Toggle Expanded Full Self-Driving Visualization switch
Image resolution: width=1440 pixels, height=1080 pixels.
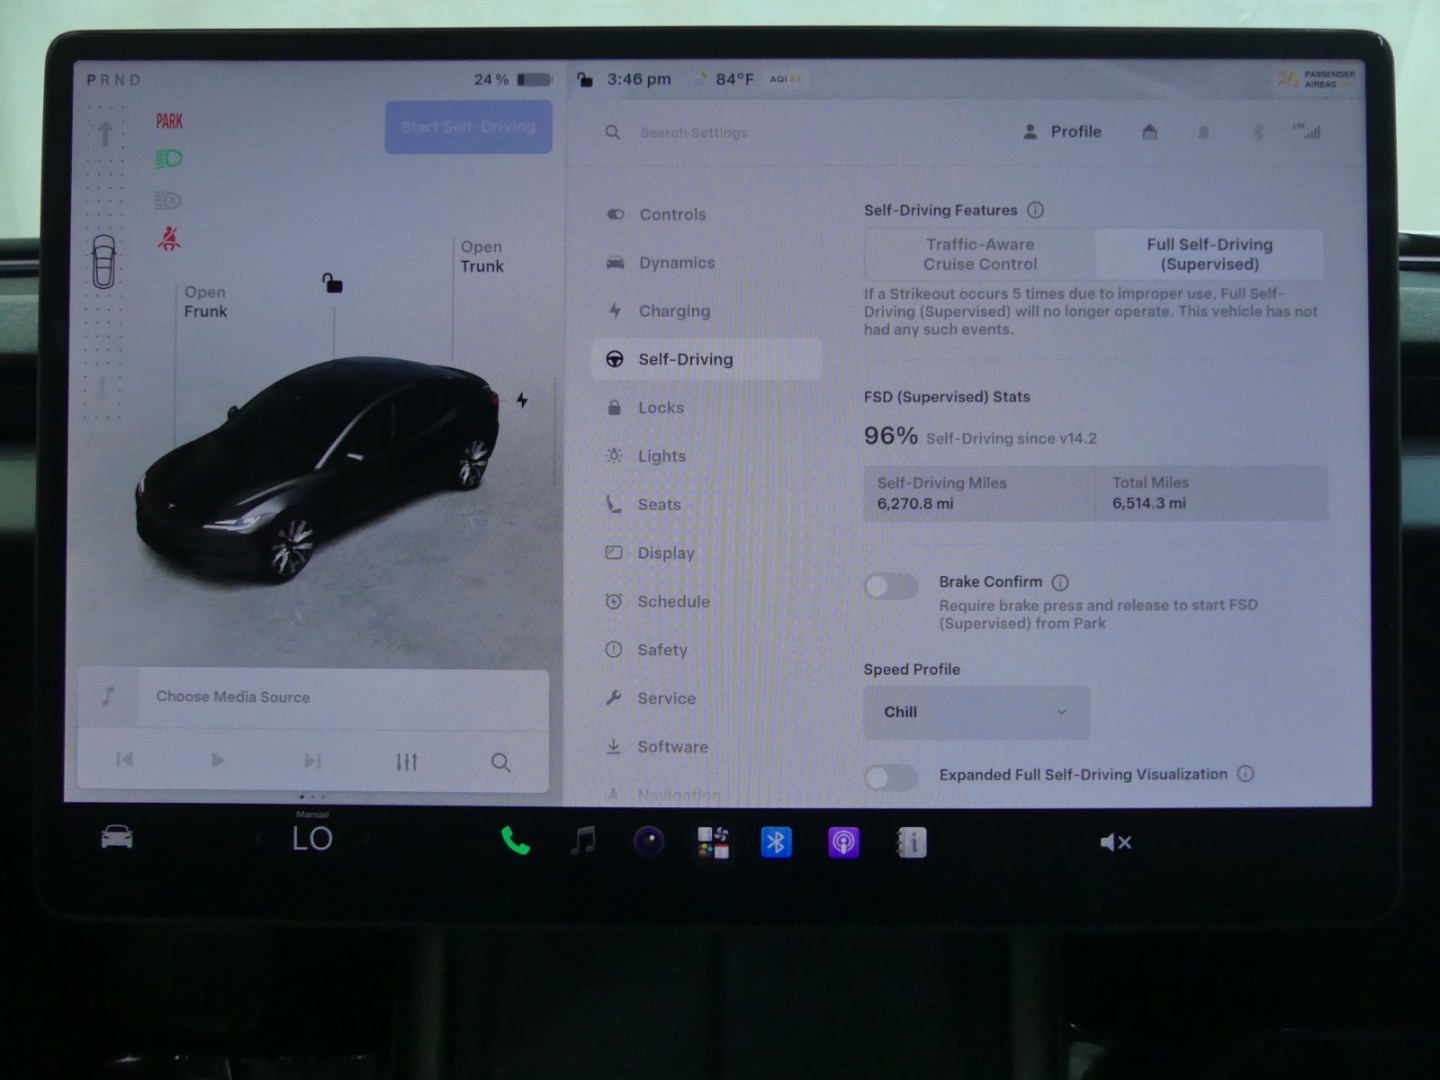pyautogui.click(x=891, y=777)
